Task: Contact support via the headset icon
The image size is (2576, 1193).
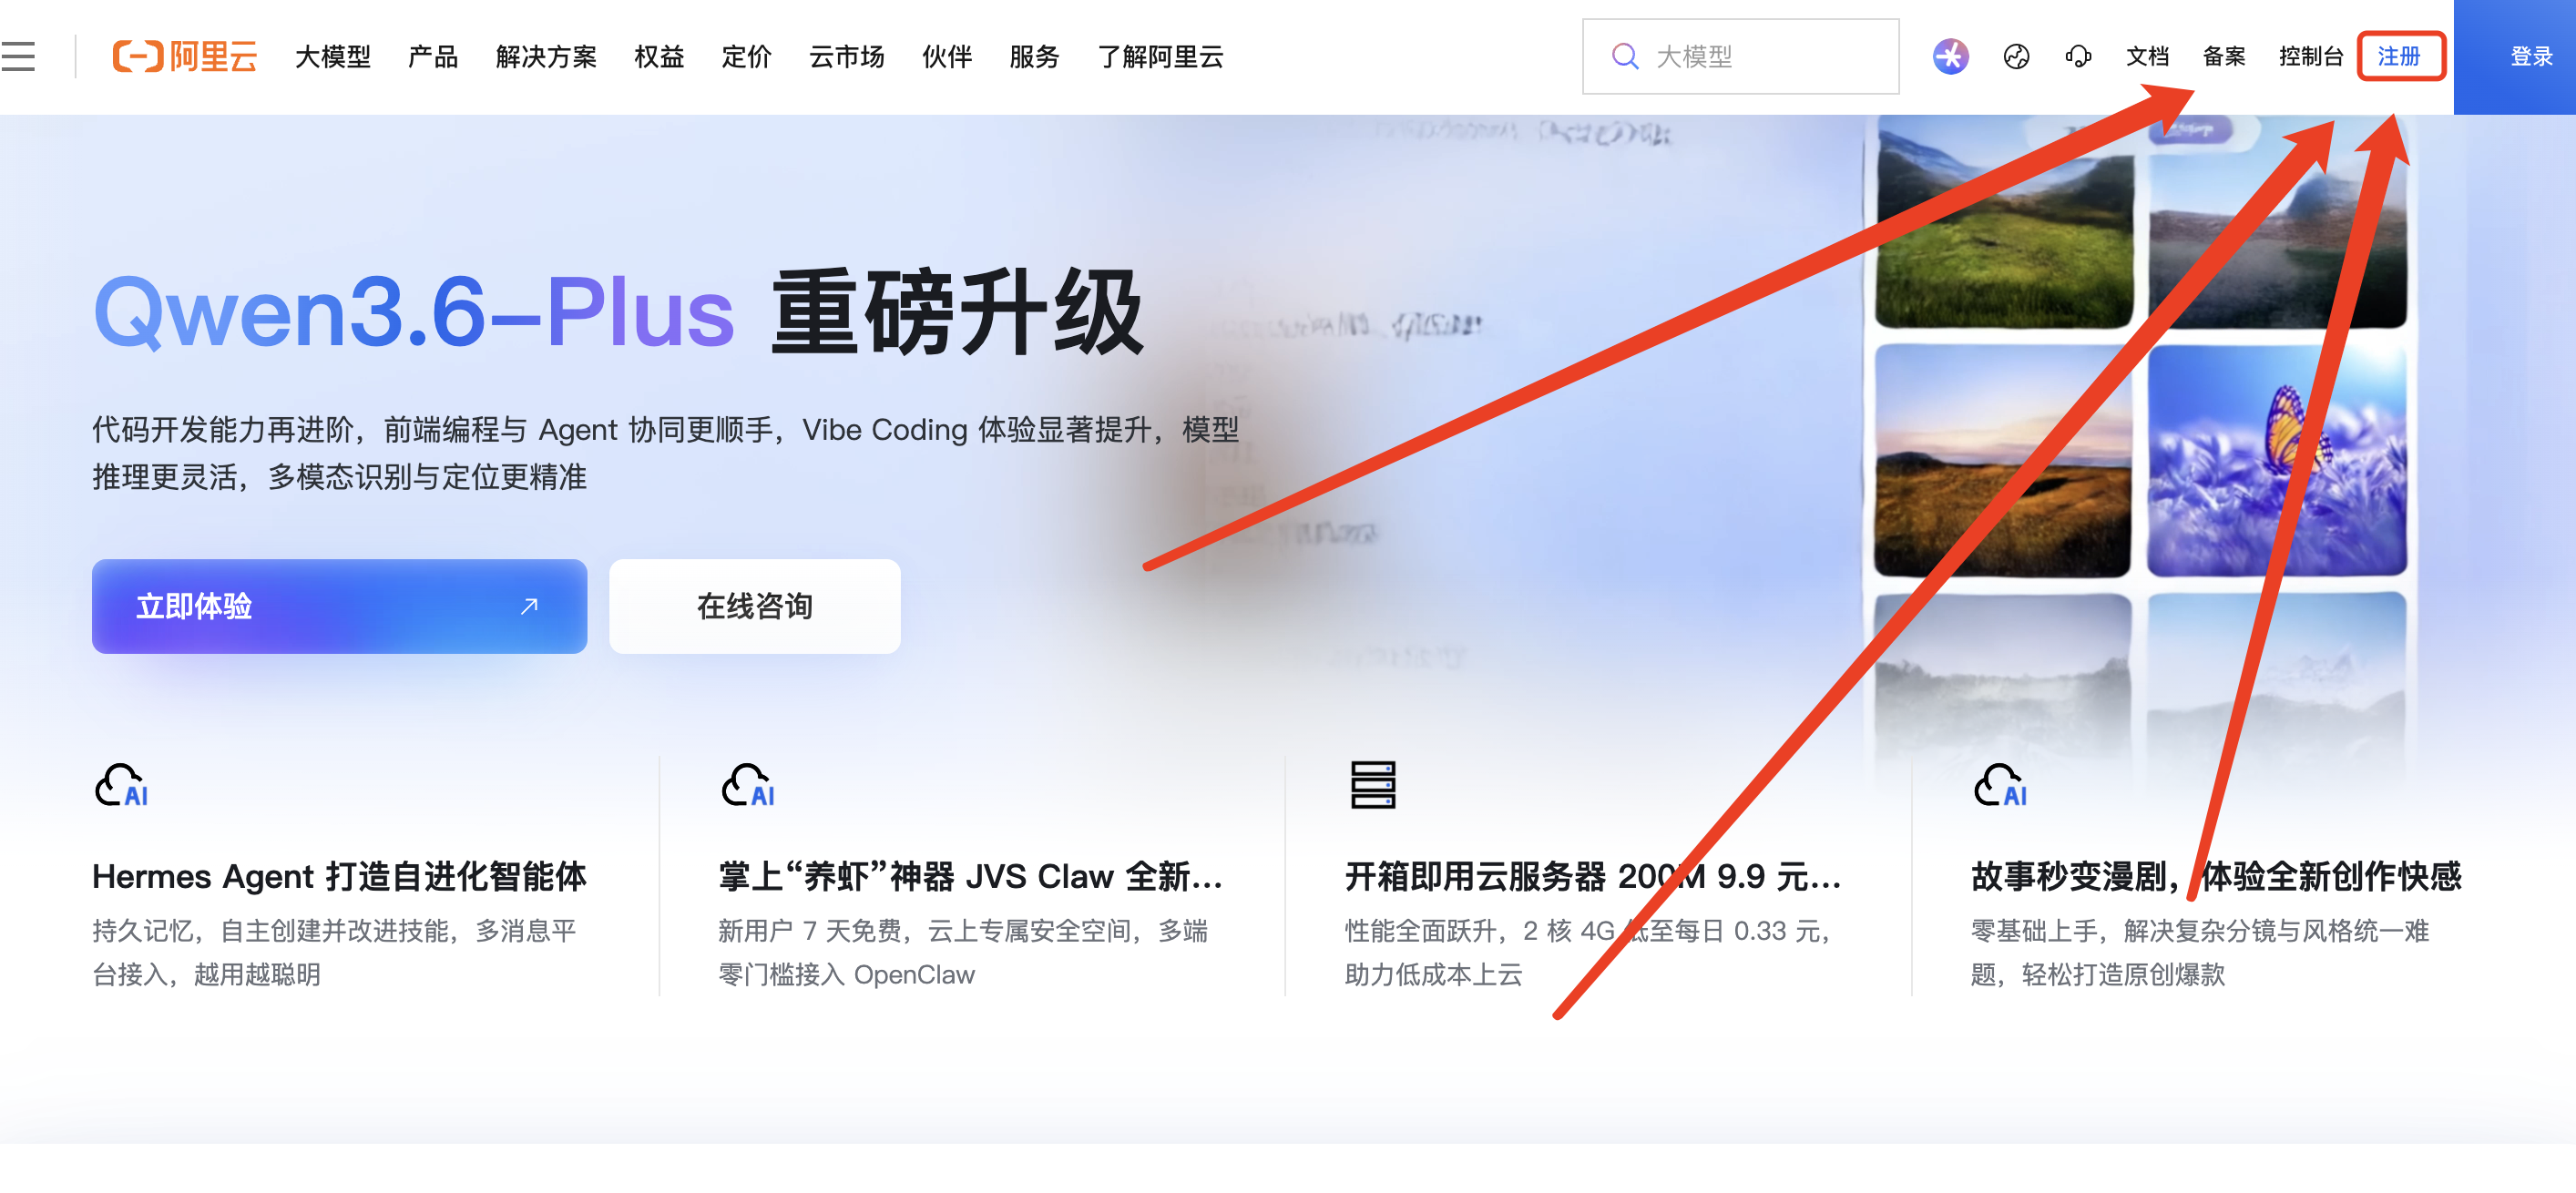Action: [2078, 57]
